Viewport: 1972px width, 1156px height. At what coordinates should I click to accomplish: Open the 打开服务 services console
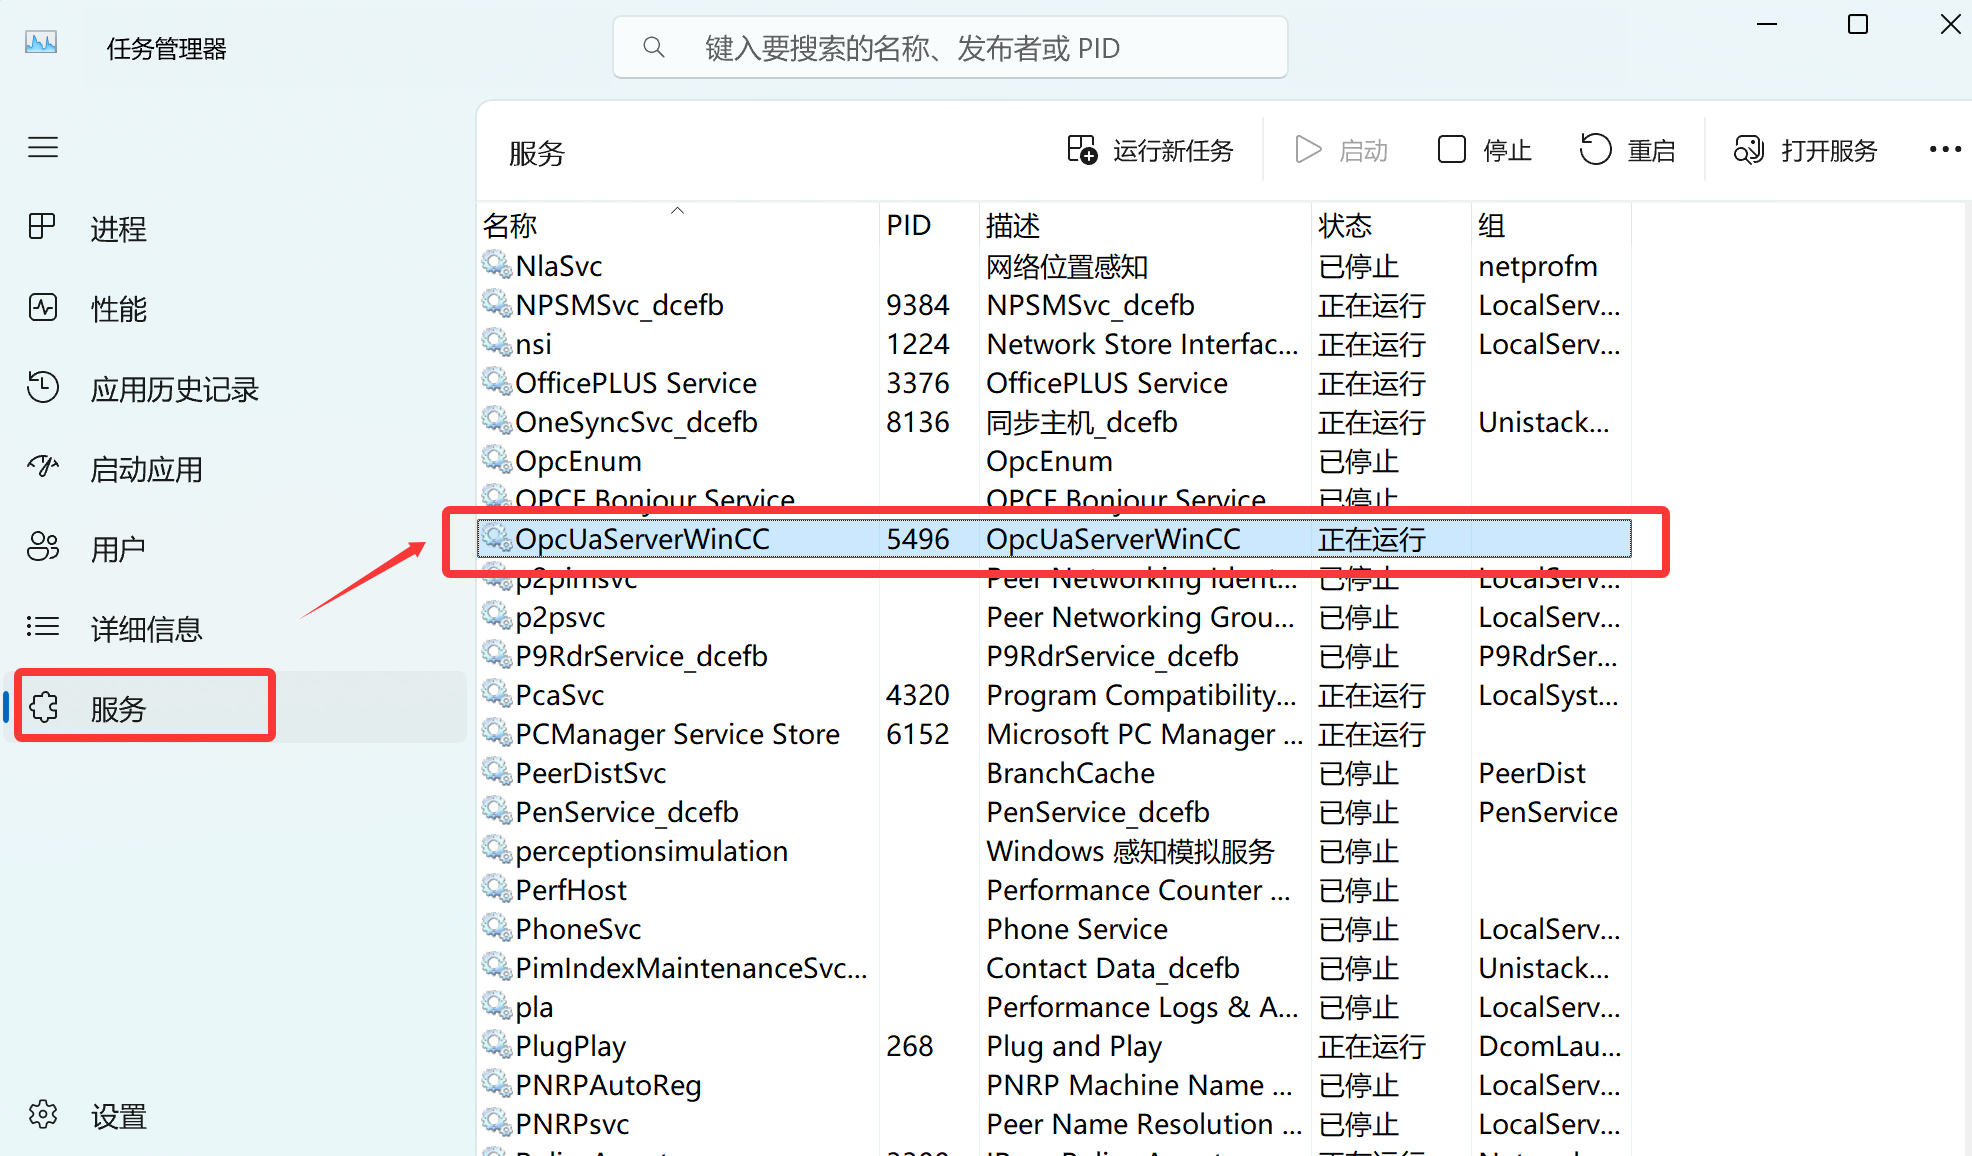pyautogui.click(x=1806, y=151)
